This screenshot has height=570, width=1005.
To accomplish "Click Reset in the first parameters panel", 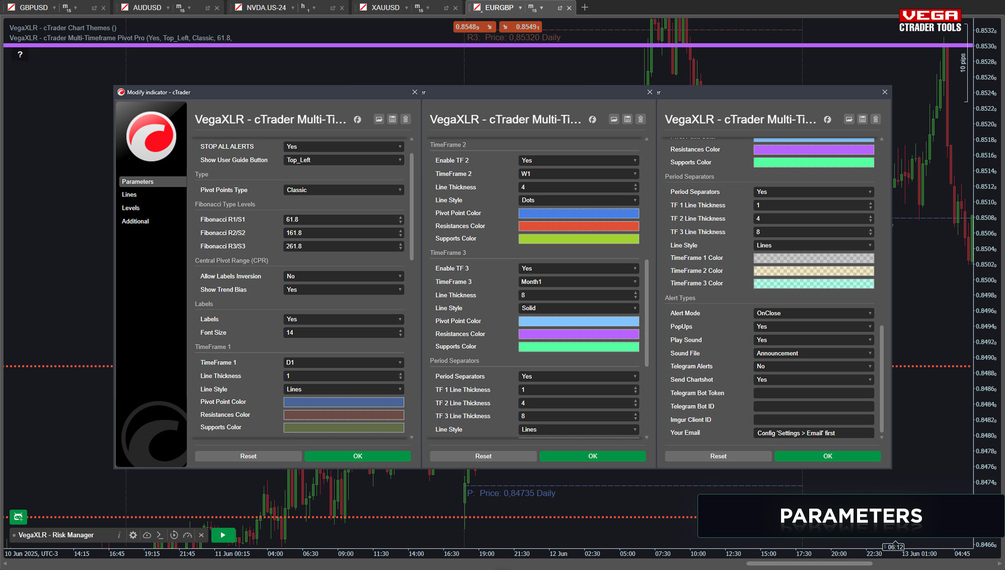I will (248, 457).
